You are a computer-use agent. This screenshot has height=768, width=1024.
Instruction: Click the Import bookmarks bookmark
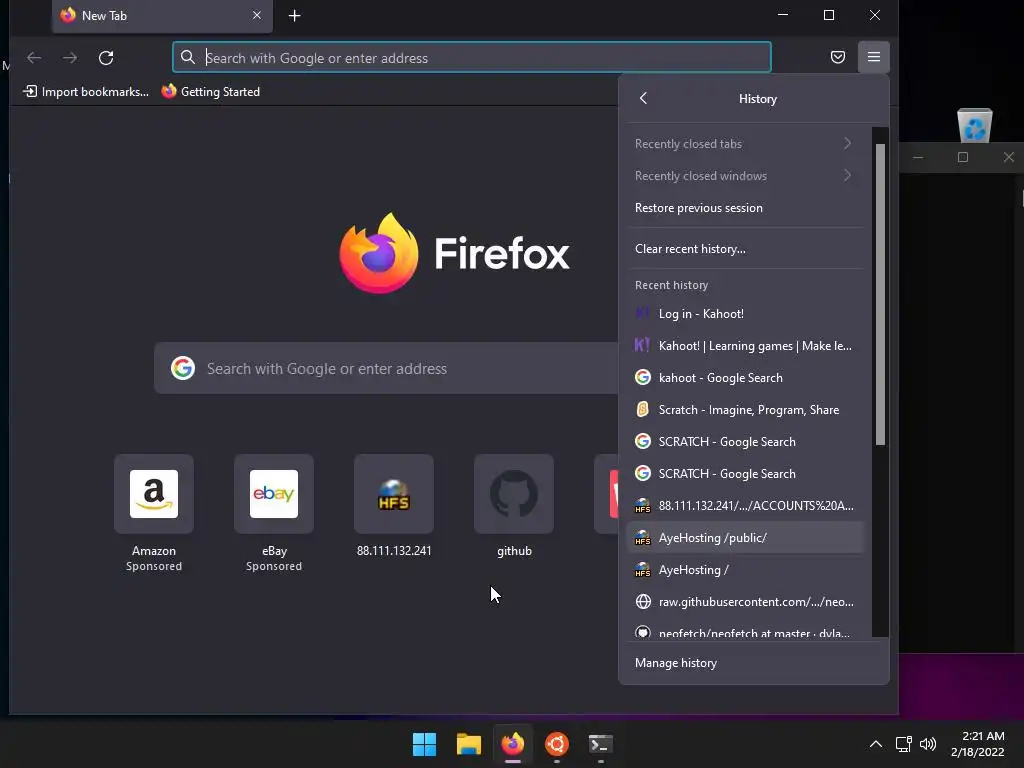(86, 91)
